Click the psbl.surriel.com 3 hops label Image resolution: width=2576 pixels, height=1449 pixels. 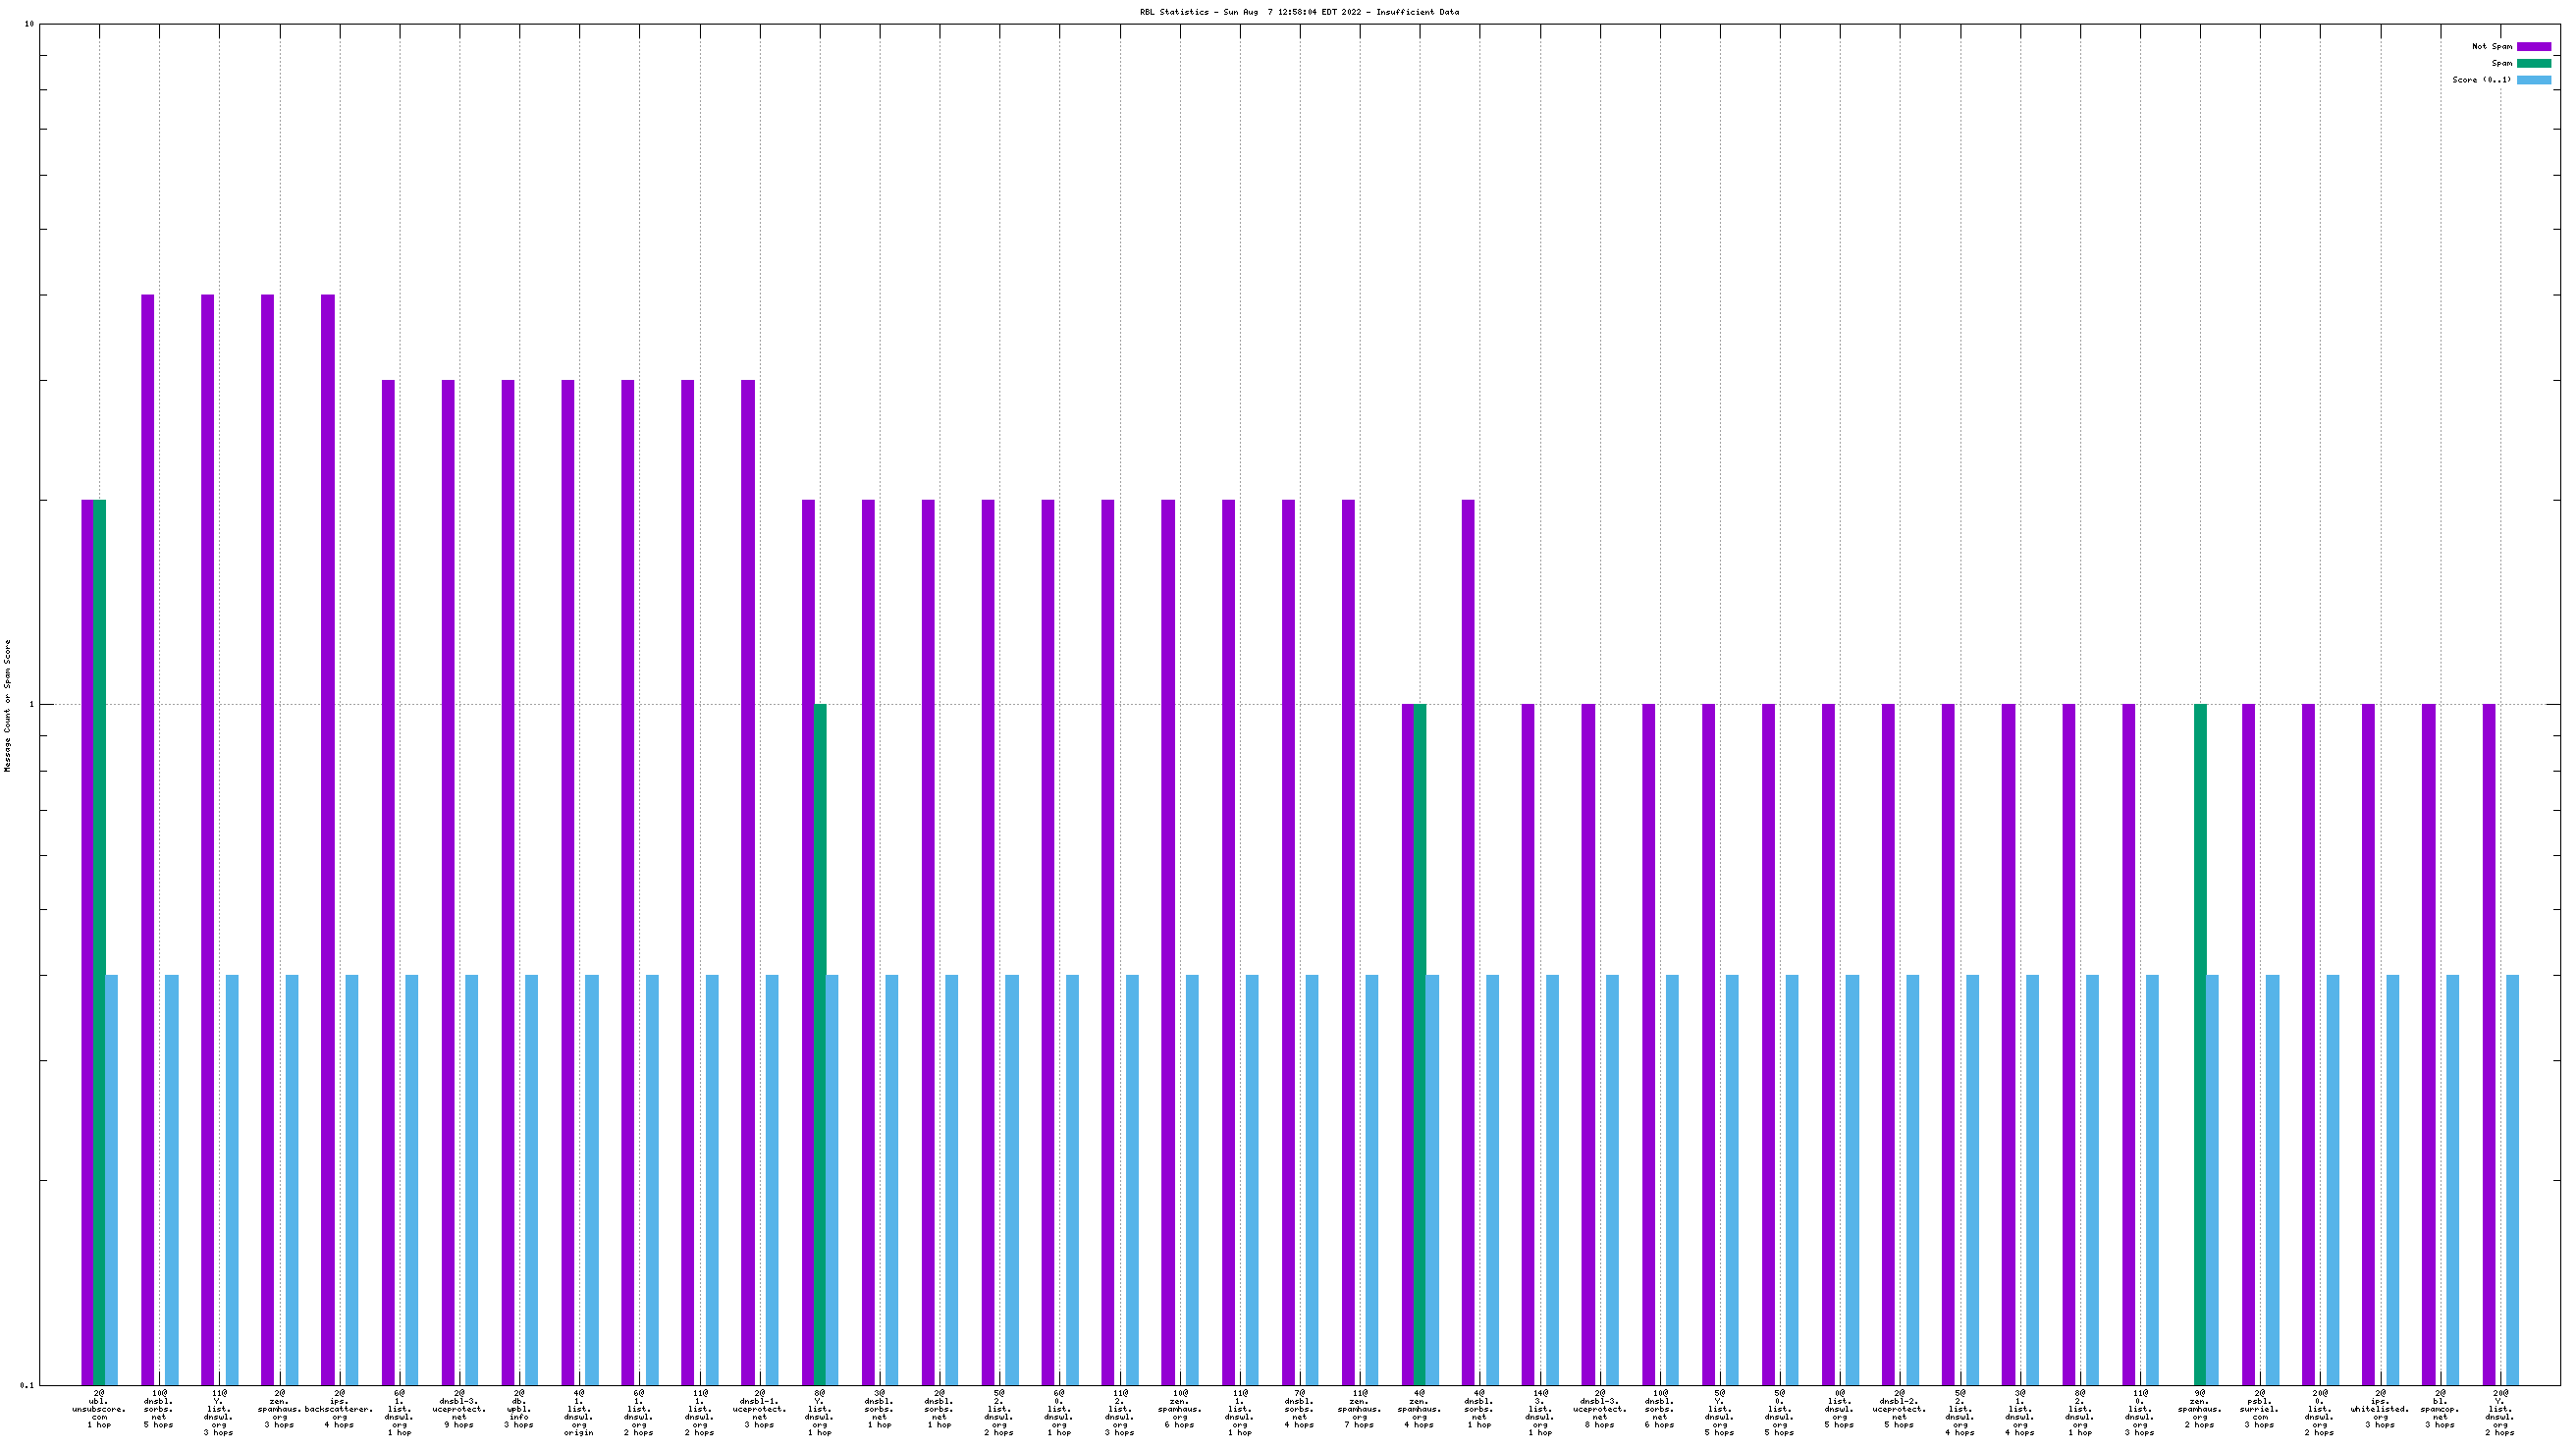tap(2260, 1408)
